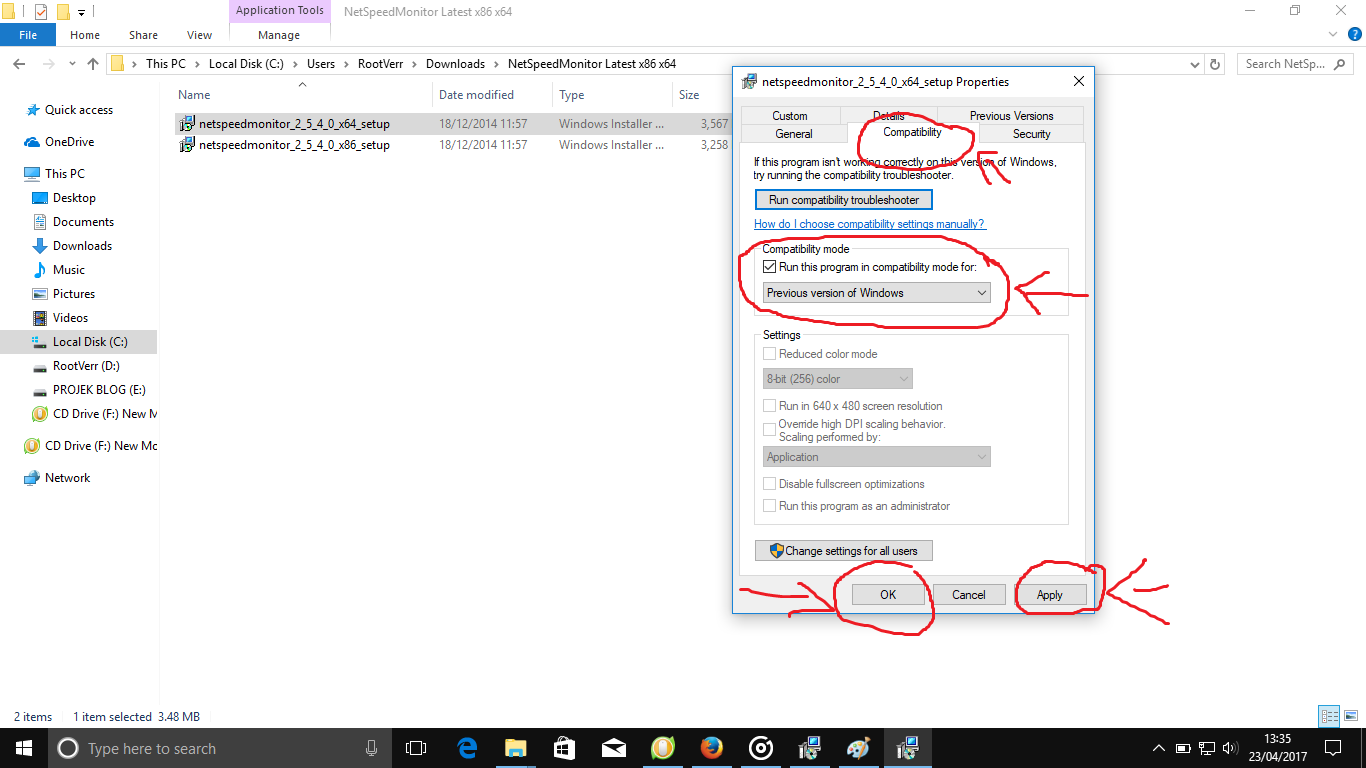
Task: Sort by the Date modified column
Action: coord(492,95)
